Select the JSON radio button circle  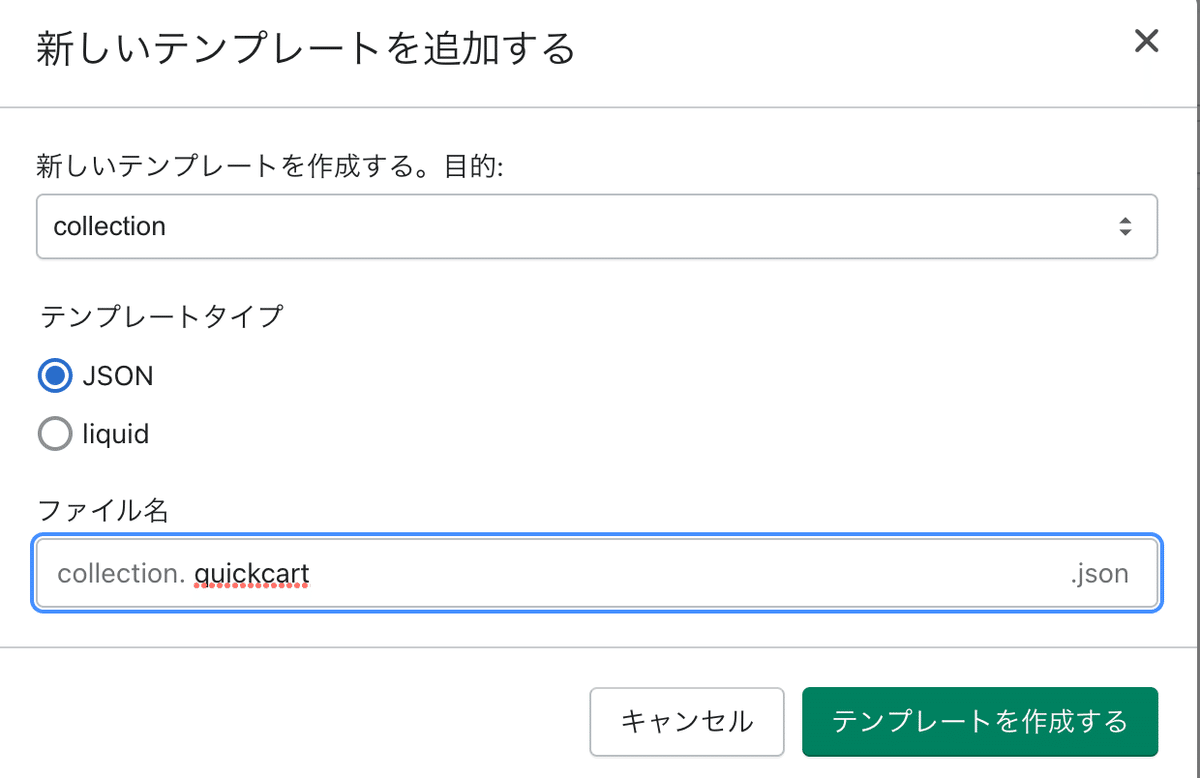click(x=55, y=376)
